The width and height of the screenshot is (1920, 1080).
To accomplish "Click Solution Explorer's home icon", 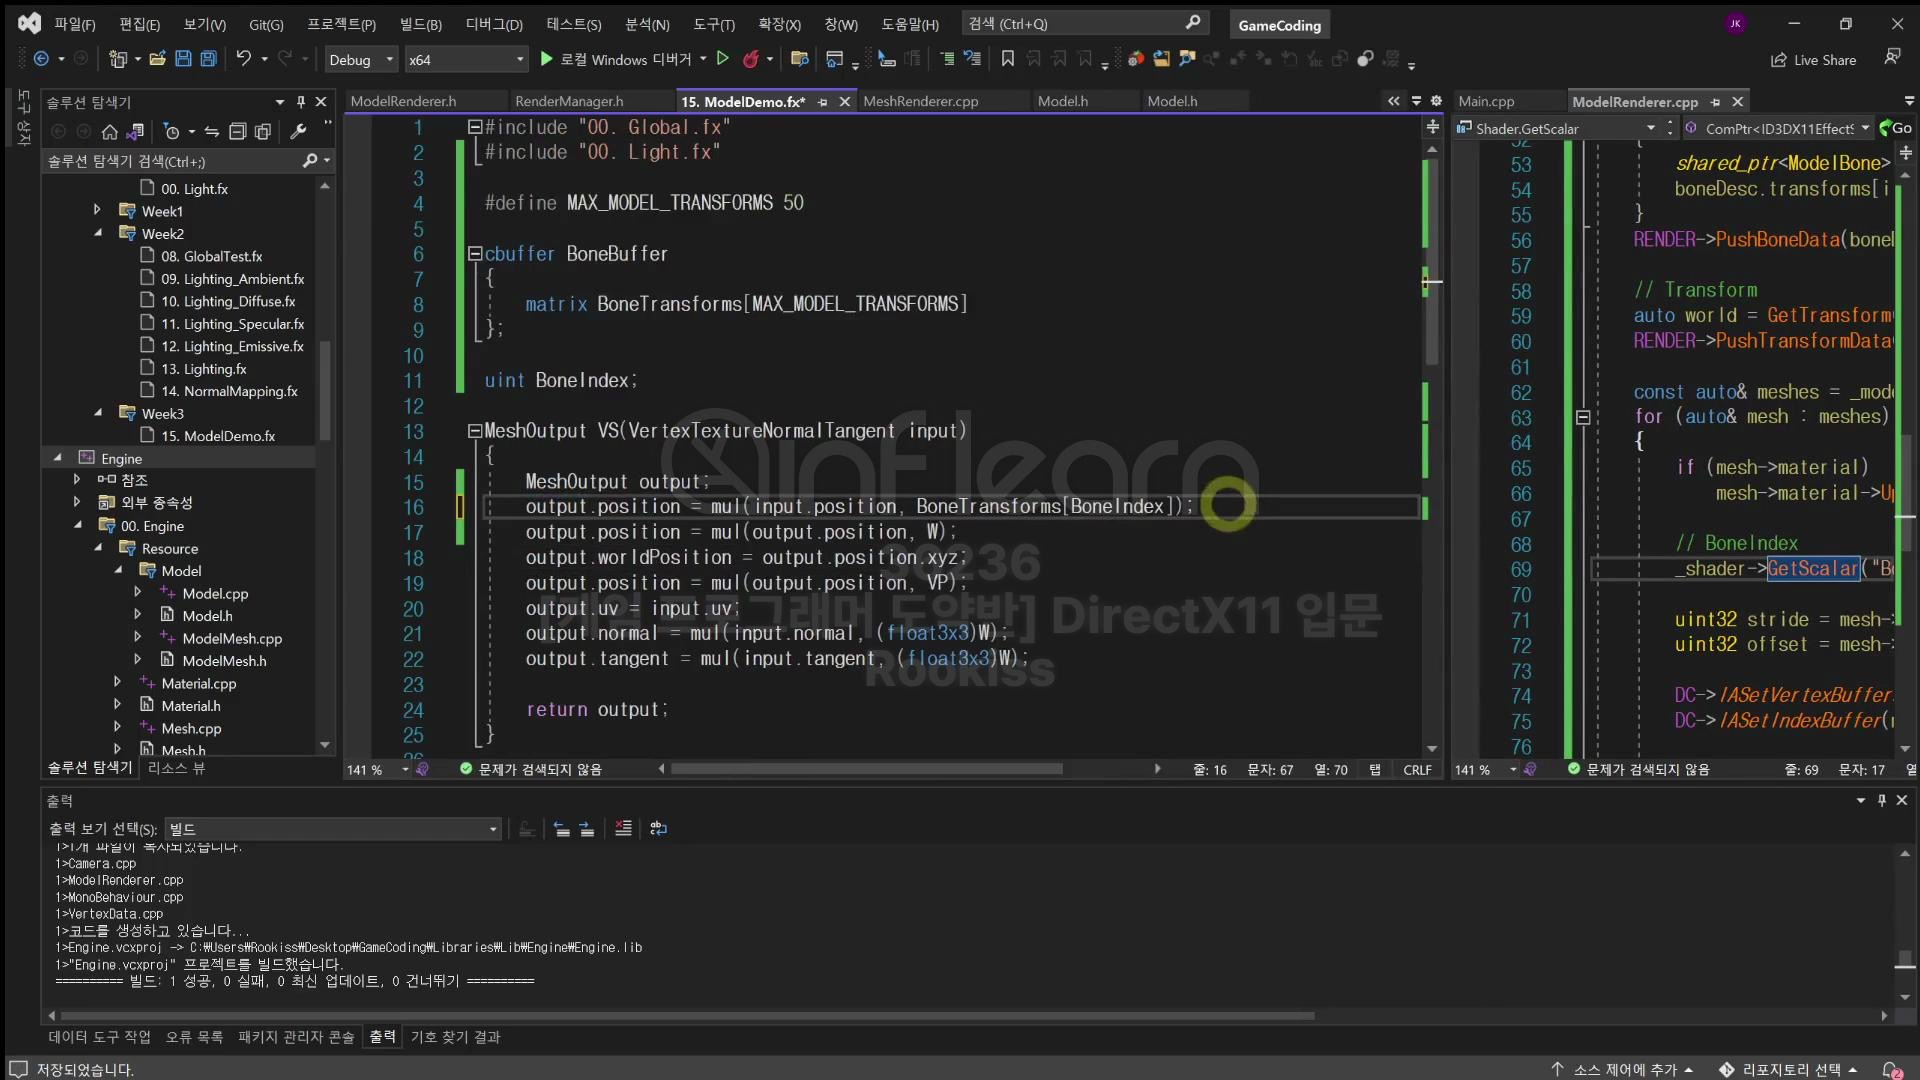I will point(110,131).
